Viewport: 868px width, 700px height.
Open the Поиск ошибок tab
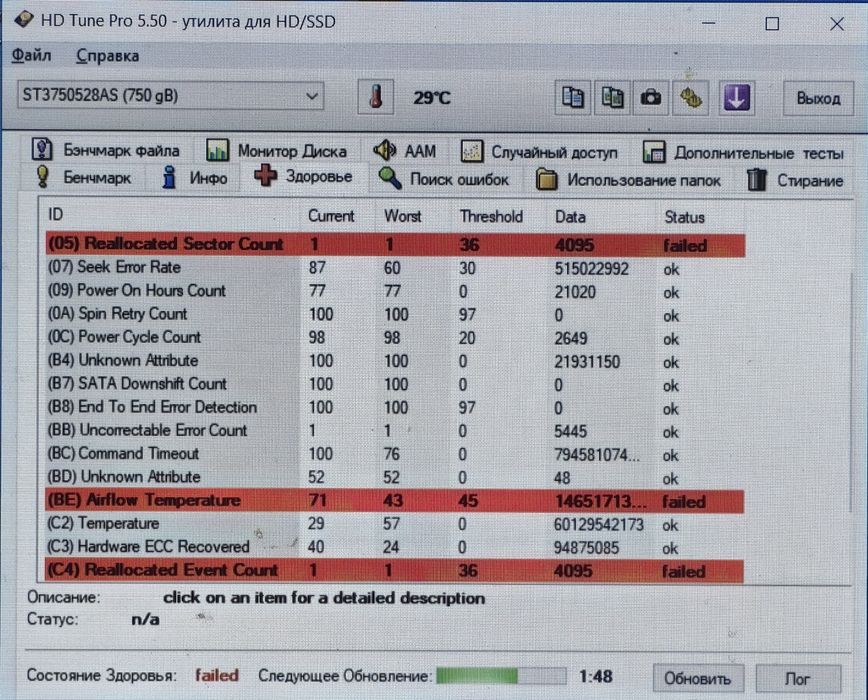pos(444,179)
